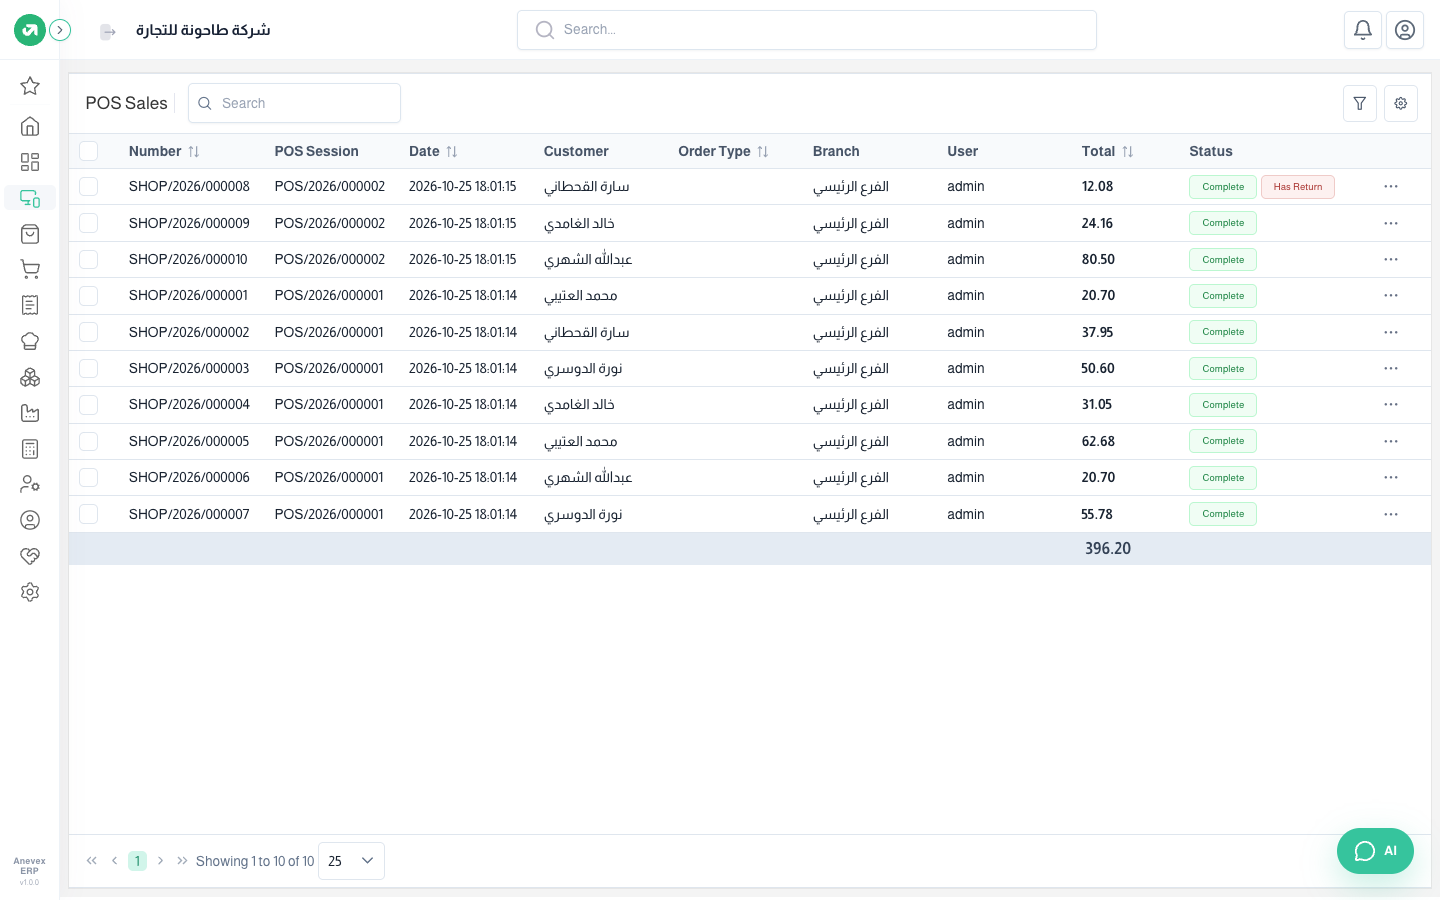Expand the sidebar with the chevron button
The height and width of the screenshot is (900, 1440).
point(60,30)
